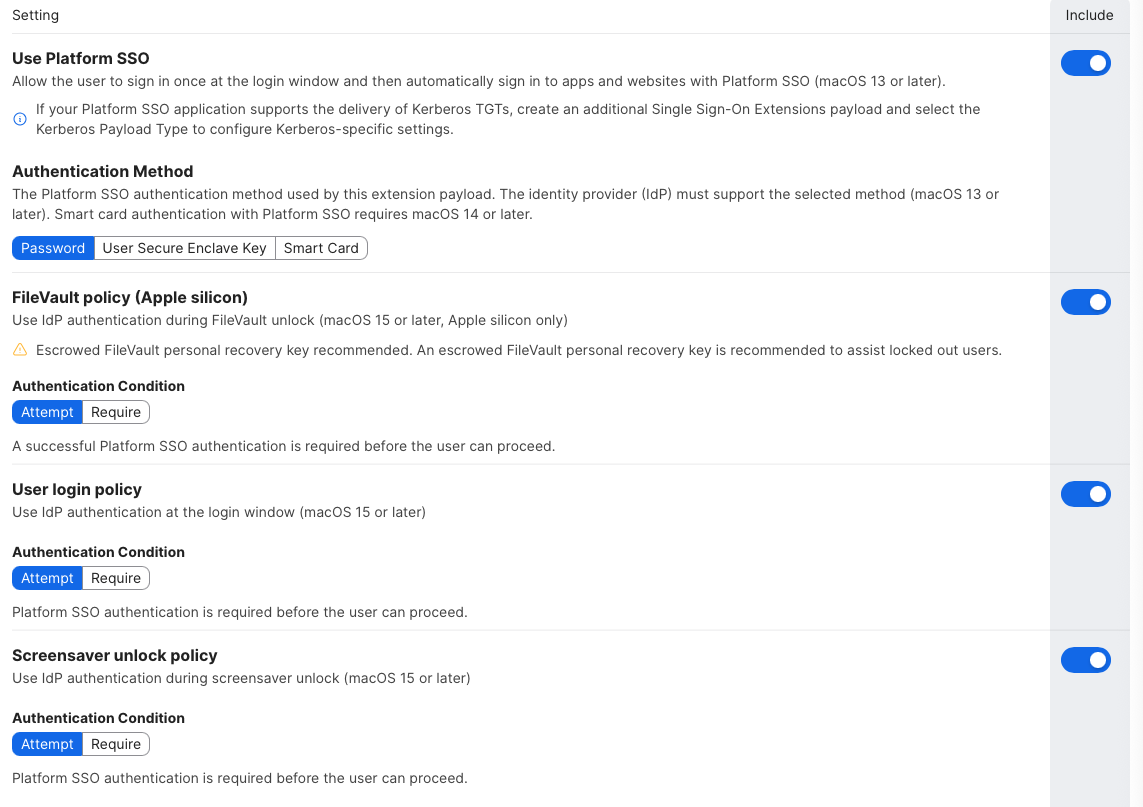Screen dimensions: 1143x807
Task: Click the Include column header
Action: tap(1089, 15)
